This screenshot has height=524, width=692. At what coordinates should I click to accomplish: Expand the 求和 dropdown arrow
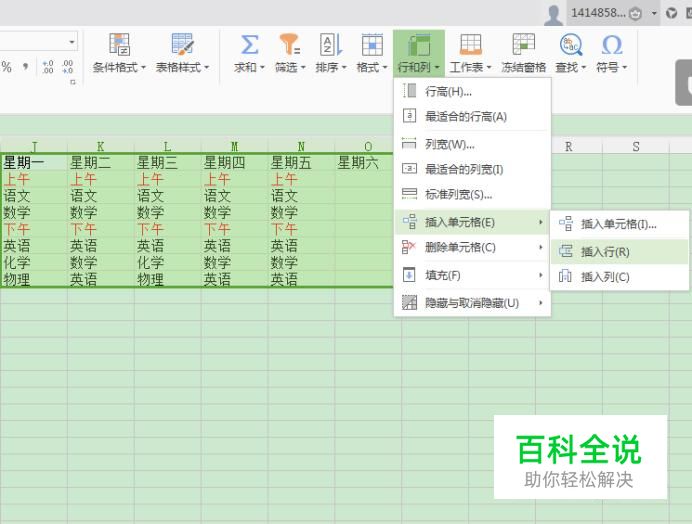point(262,68)
